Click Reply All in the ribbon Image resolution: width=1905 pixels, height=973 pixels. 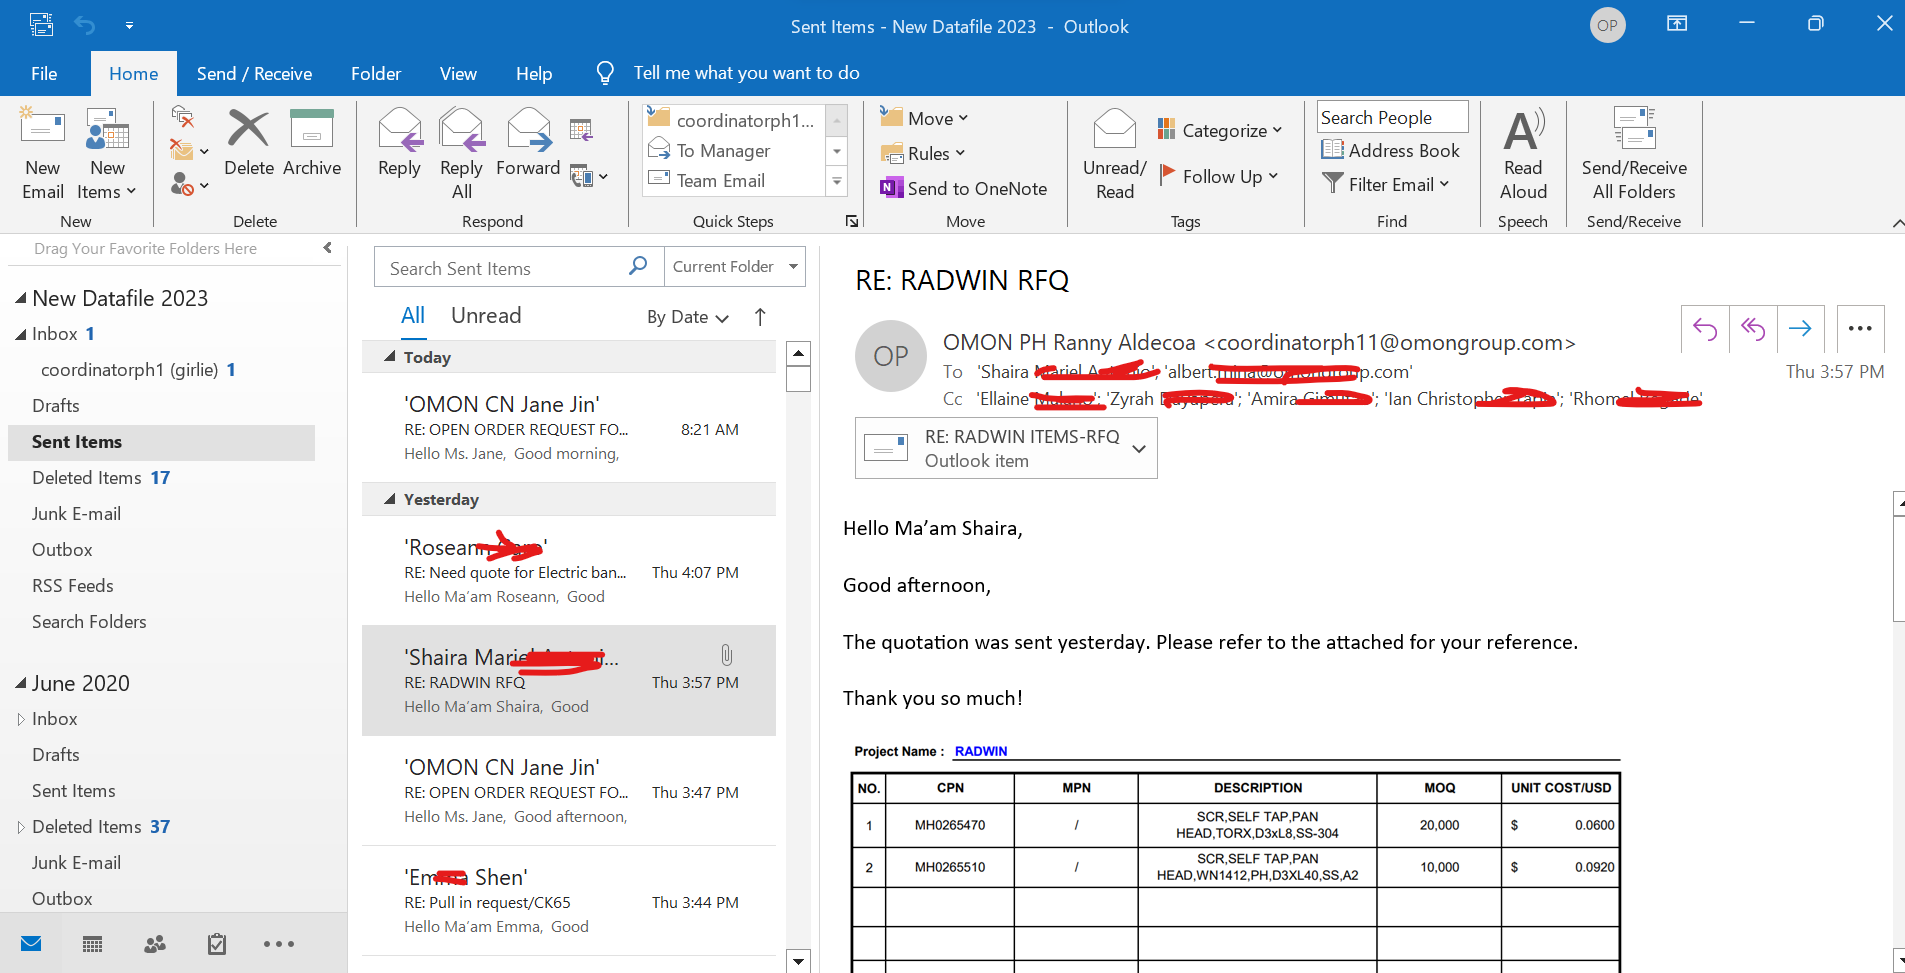pos(461,155)
